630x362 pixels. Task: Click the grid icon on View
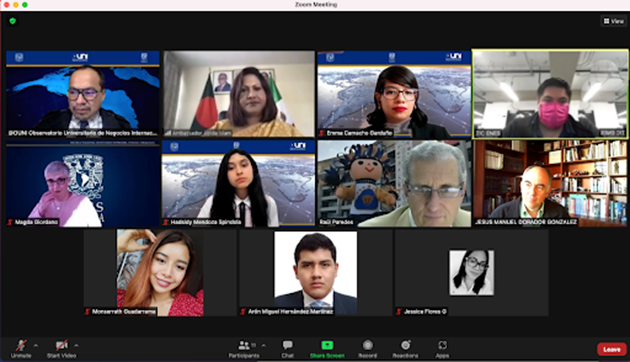click(606, 21)
